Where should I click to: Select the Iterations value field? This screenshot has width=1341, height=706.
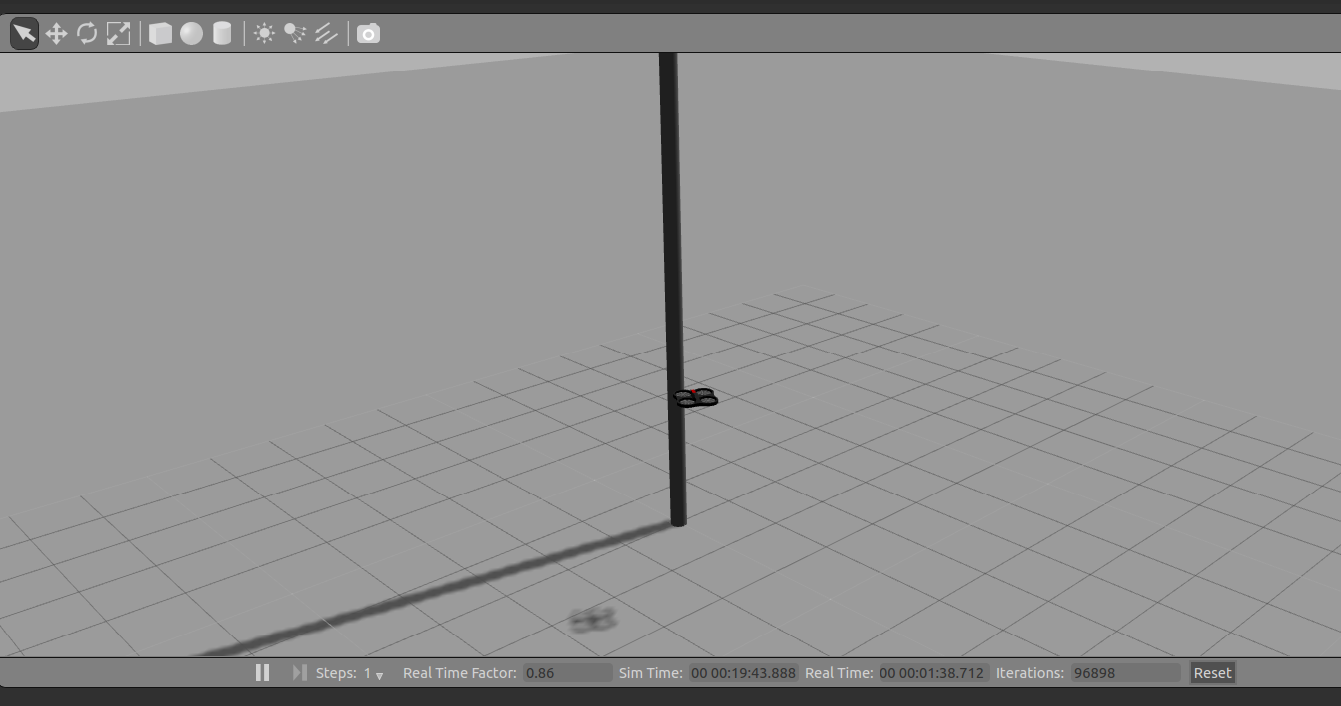click(x=1125, y=673)
